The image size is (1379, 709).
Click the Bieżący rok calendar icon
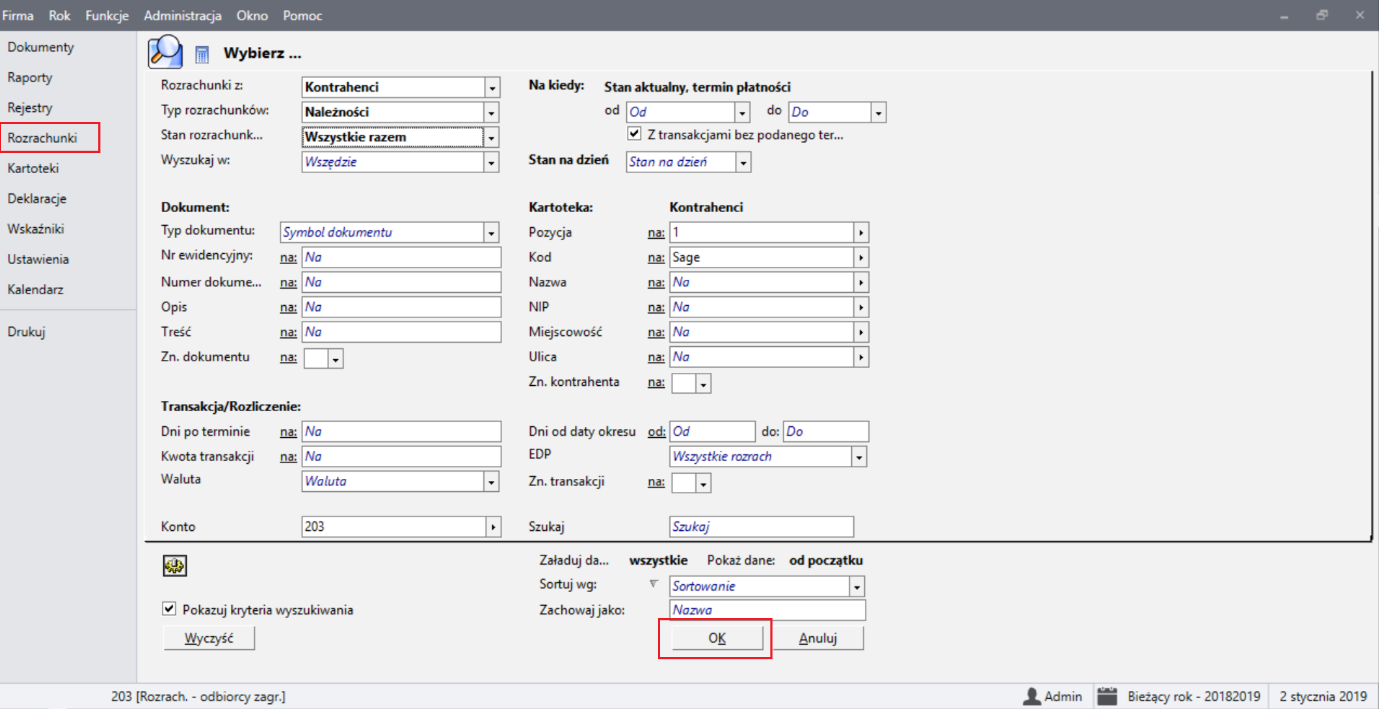click(x=1106, y=696)
